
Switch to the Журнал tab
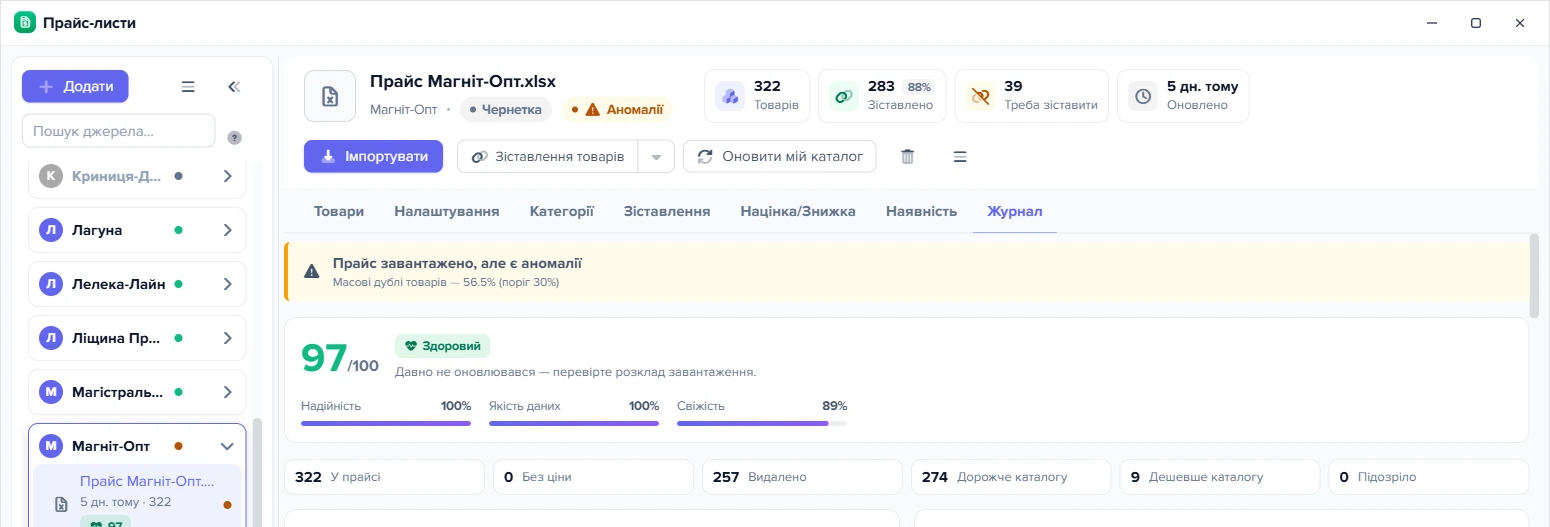point(1015,211)
